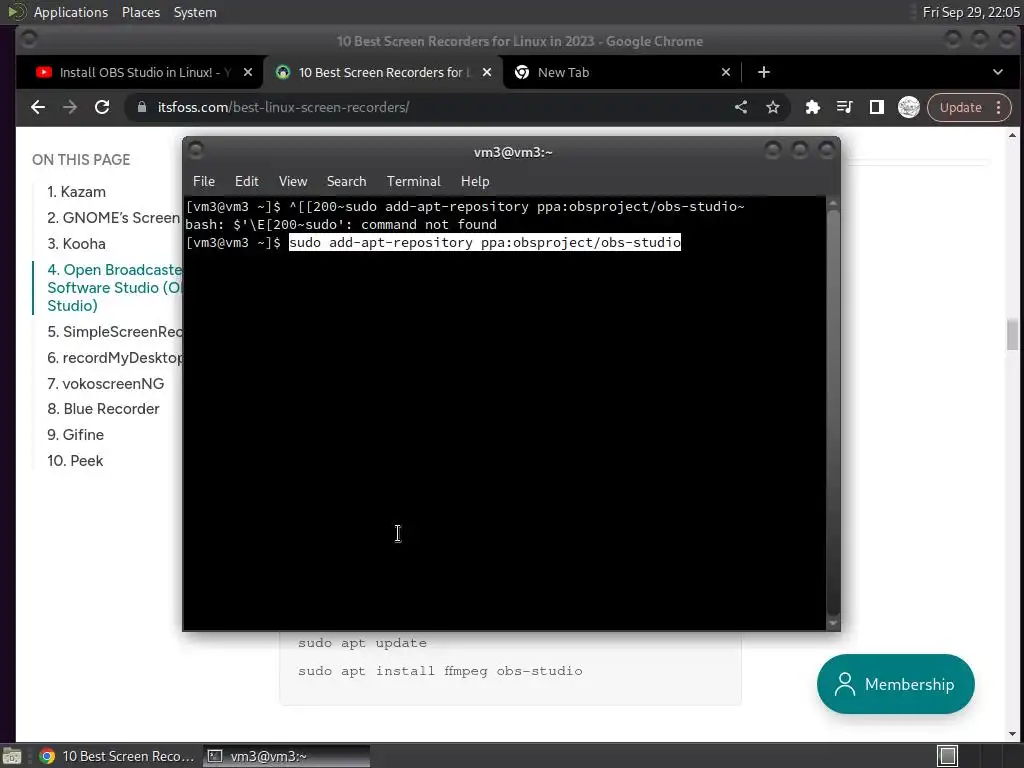Open the terminal Search menu

pyautogui.click(x=346, y=182)
